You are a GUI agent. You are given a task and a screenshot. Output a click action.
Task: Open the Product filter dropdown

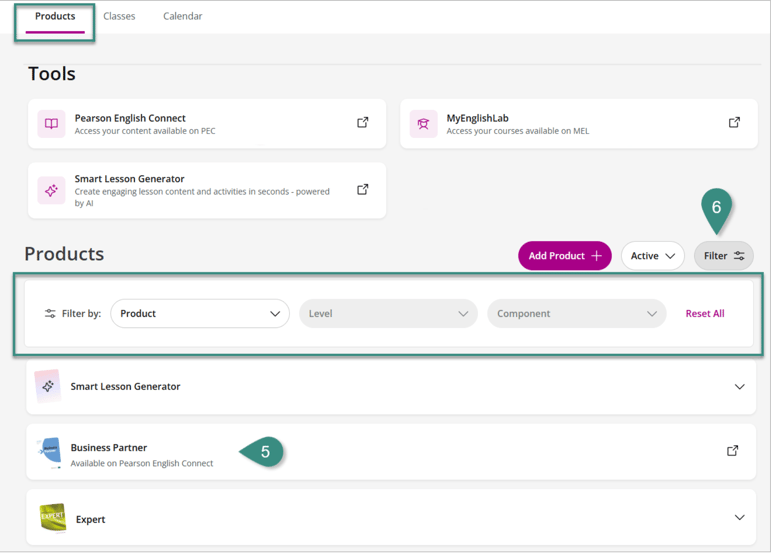pyautogui.click(x=200, y=314)
